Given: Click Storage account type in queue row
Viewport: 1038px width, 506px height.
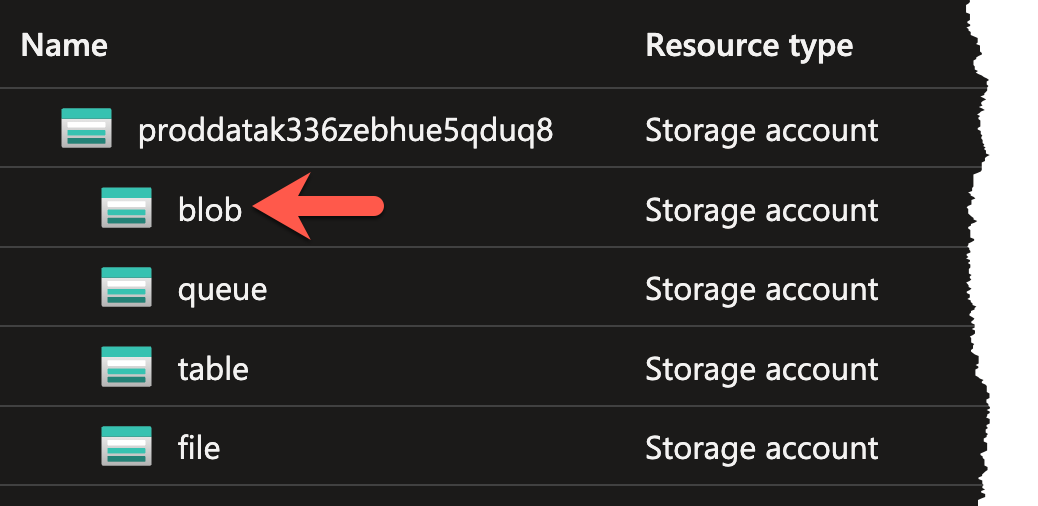Looking at the screenshot, I should tap(761, 290).
